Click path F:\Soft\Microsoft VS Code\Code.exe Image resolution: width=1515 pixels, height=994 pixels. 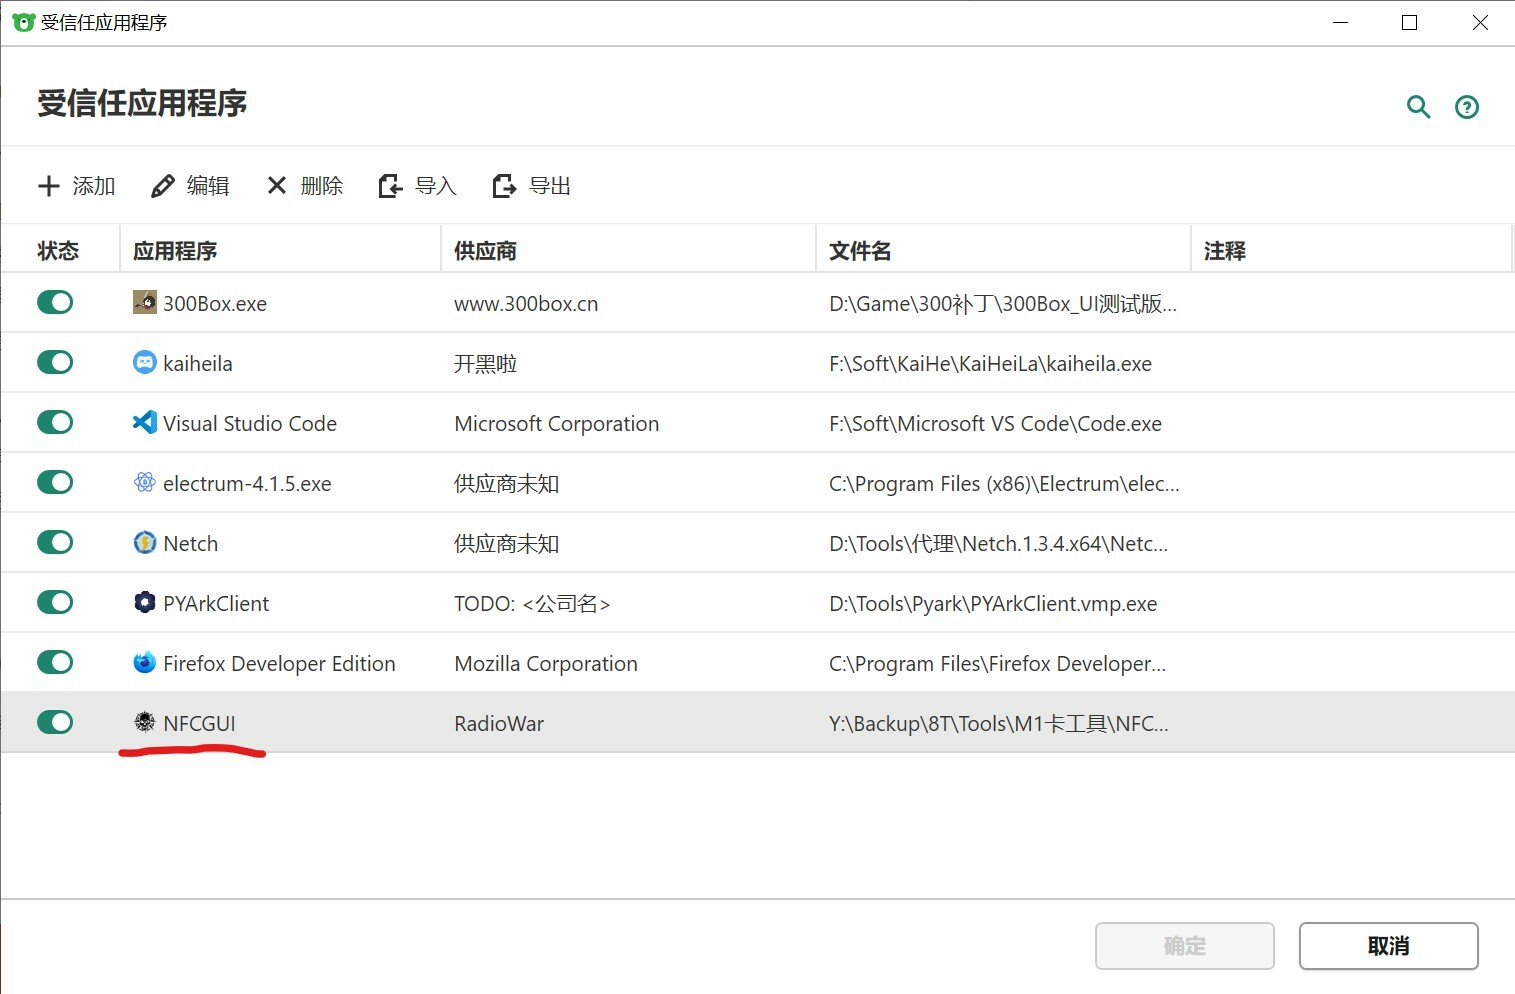tap(995, 424)
